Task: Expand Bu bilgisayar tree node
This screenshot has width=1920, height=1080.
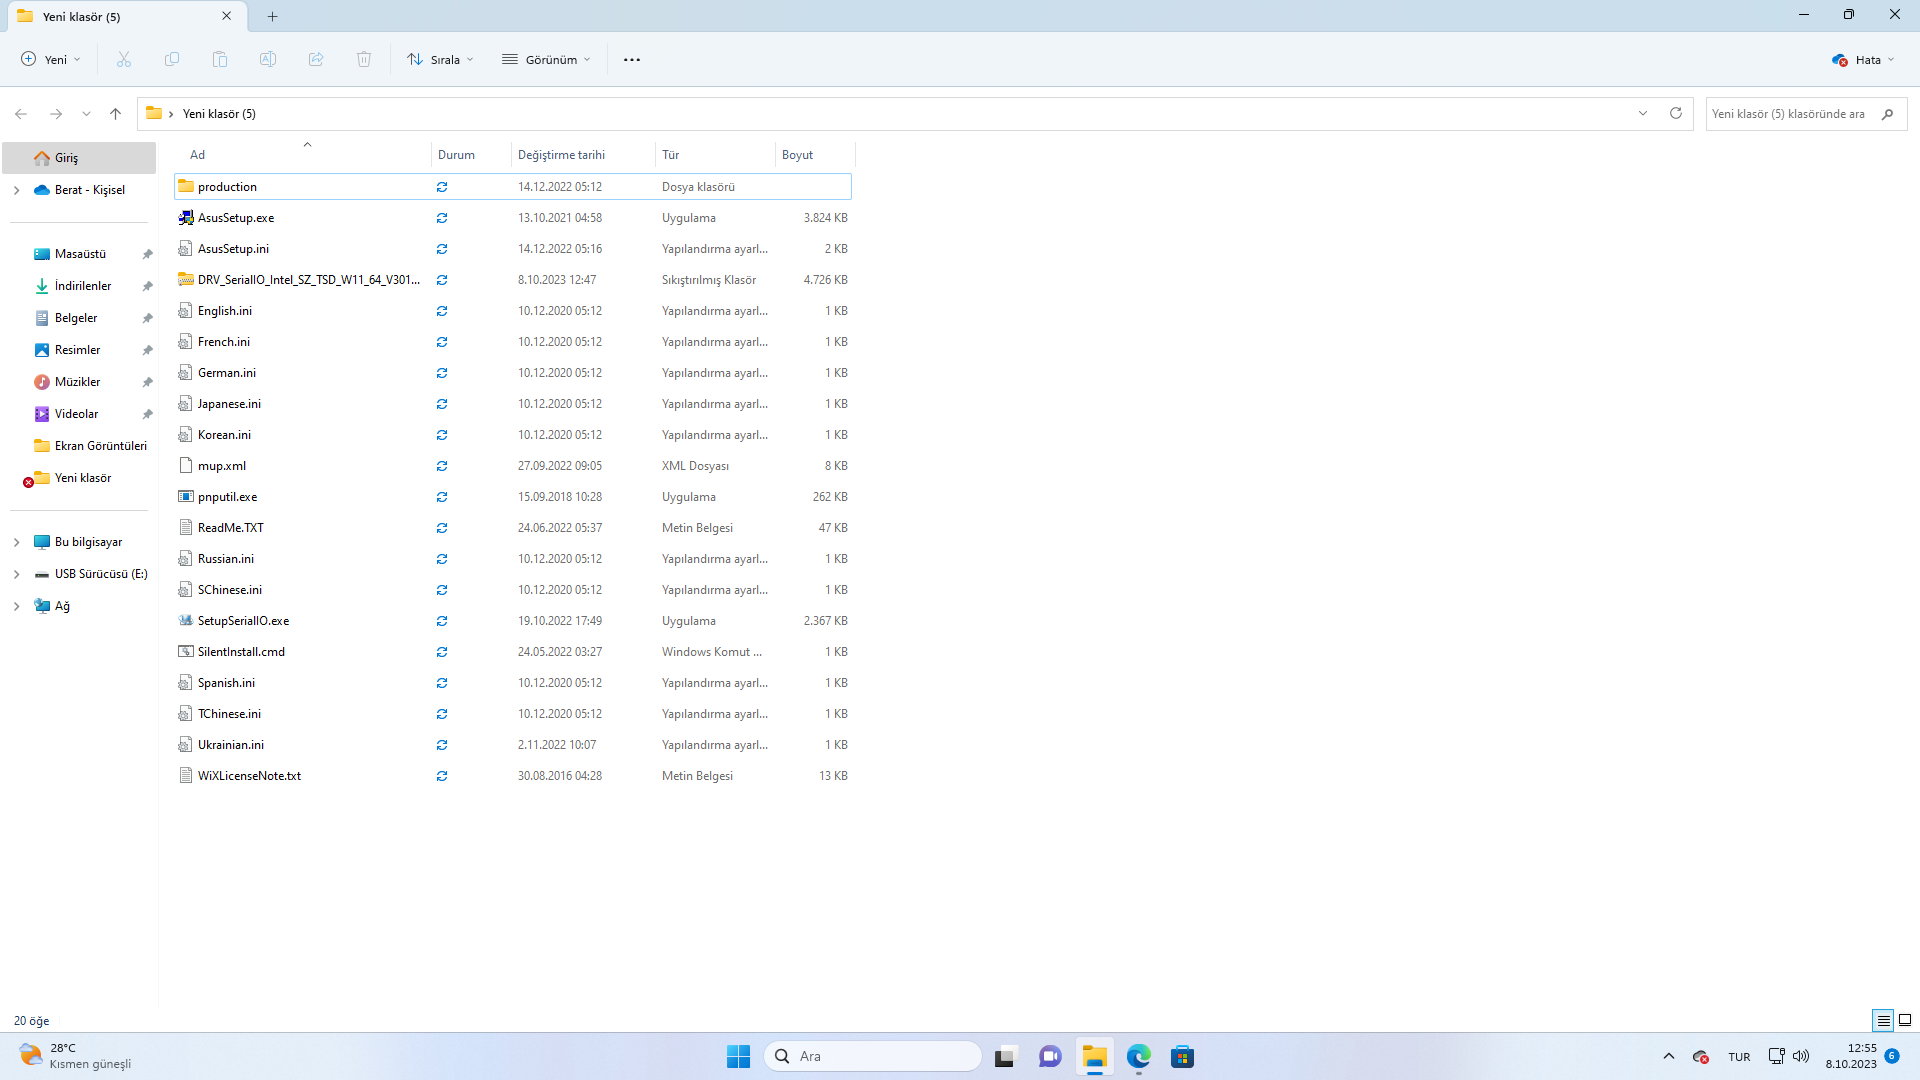Action: [16, 542]
